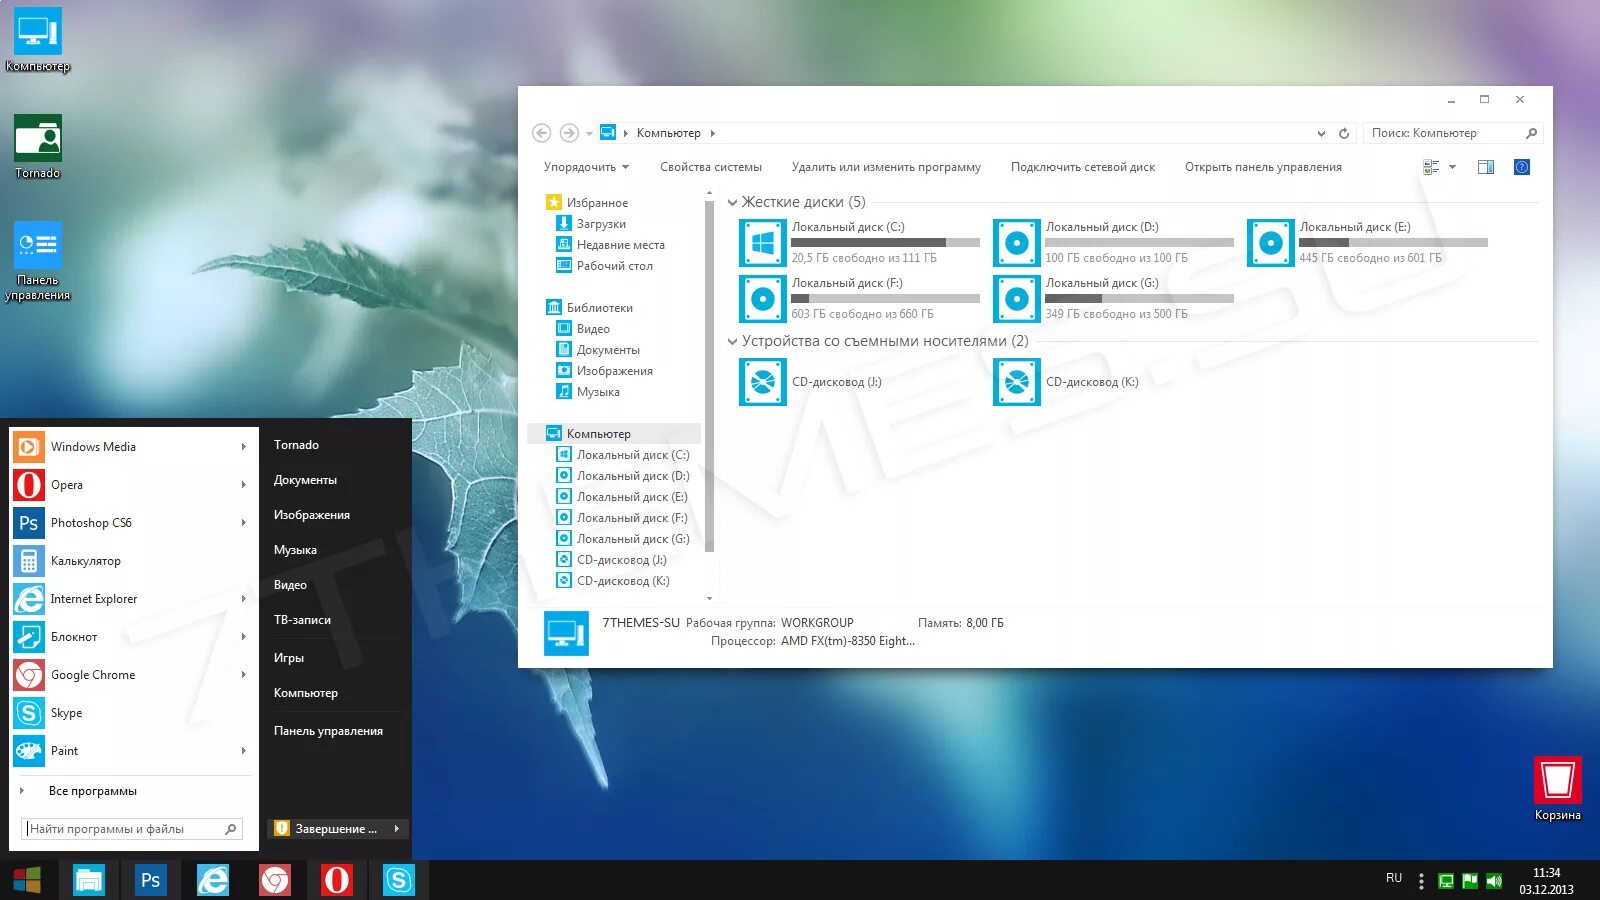Select Локальный диск (F:) in tree
Image resolution: width=1600 pixels, height=900 pixels.
click(631, 518)
